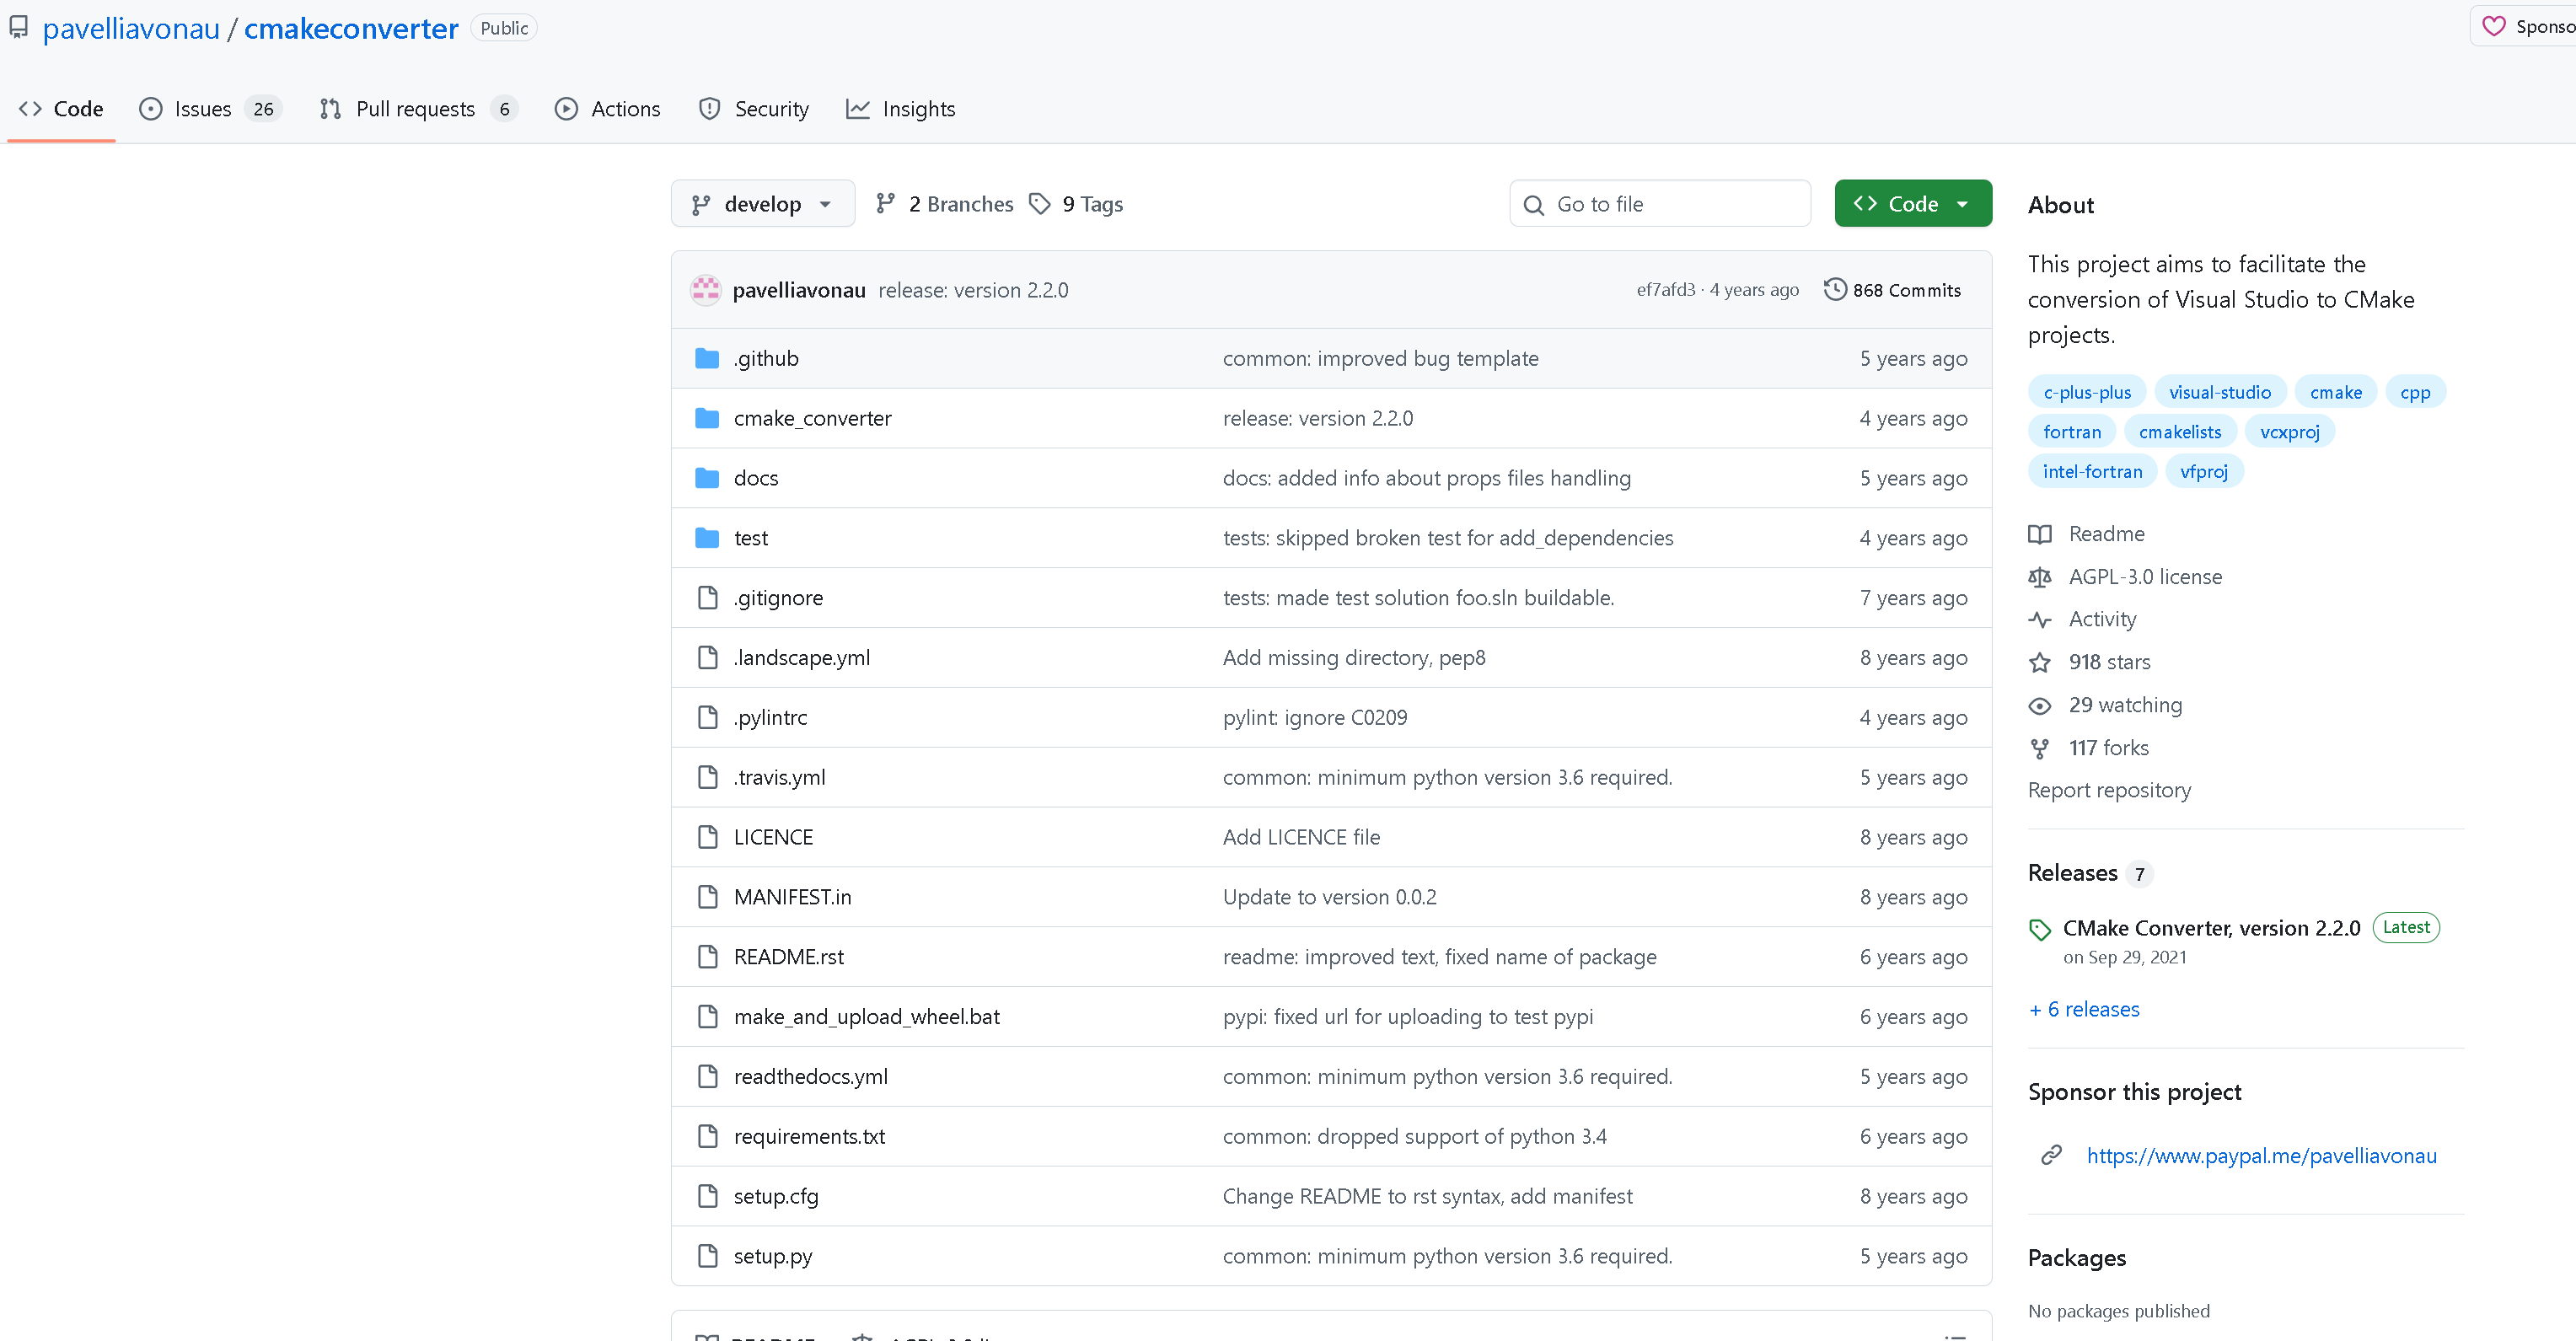
Task: Go to pavelliavonau owner profile link
Action: point(130,28)
